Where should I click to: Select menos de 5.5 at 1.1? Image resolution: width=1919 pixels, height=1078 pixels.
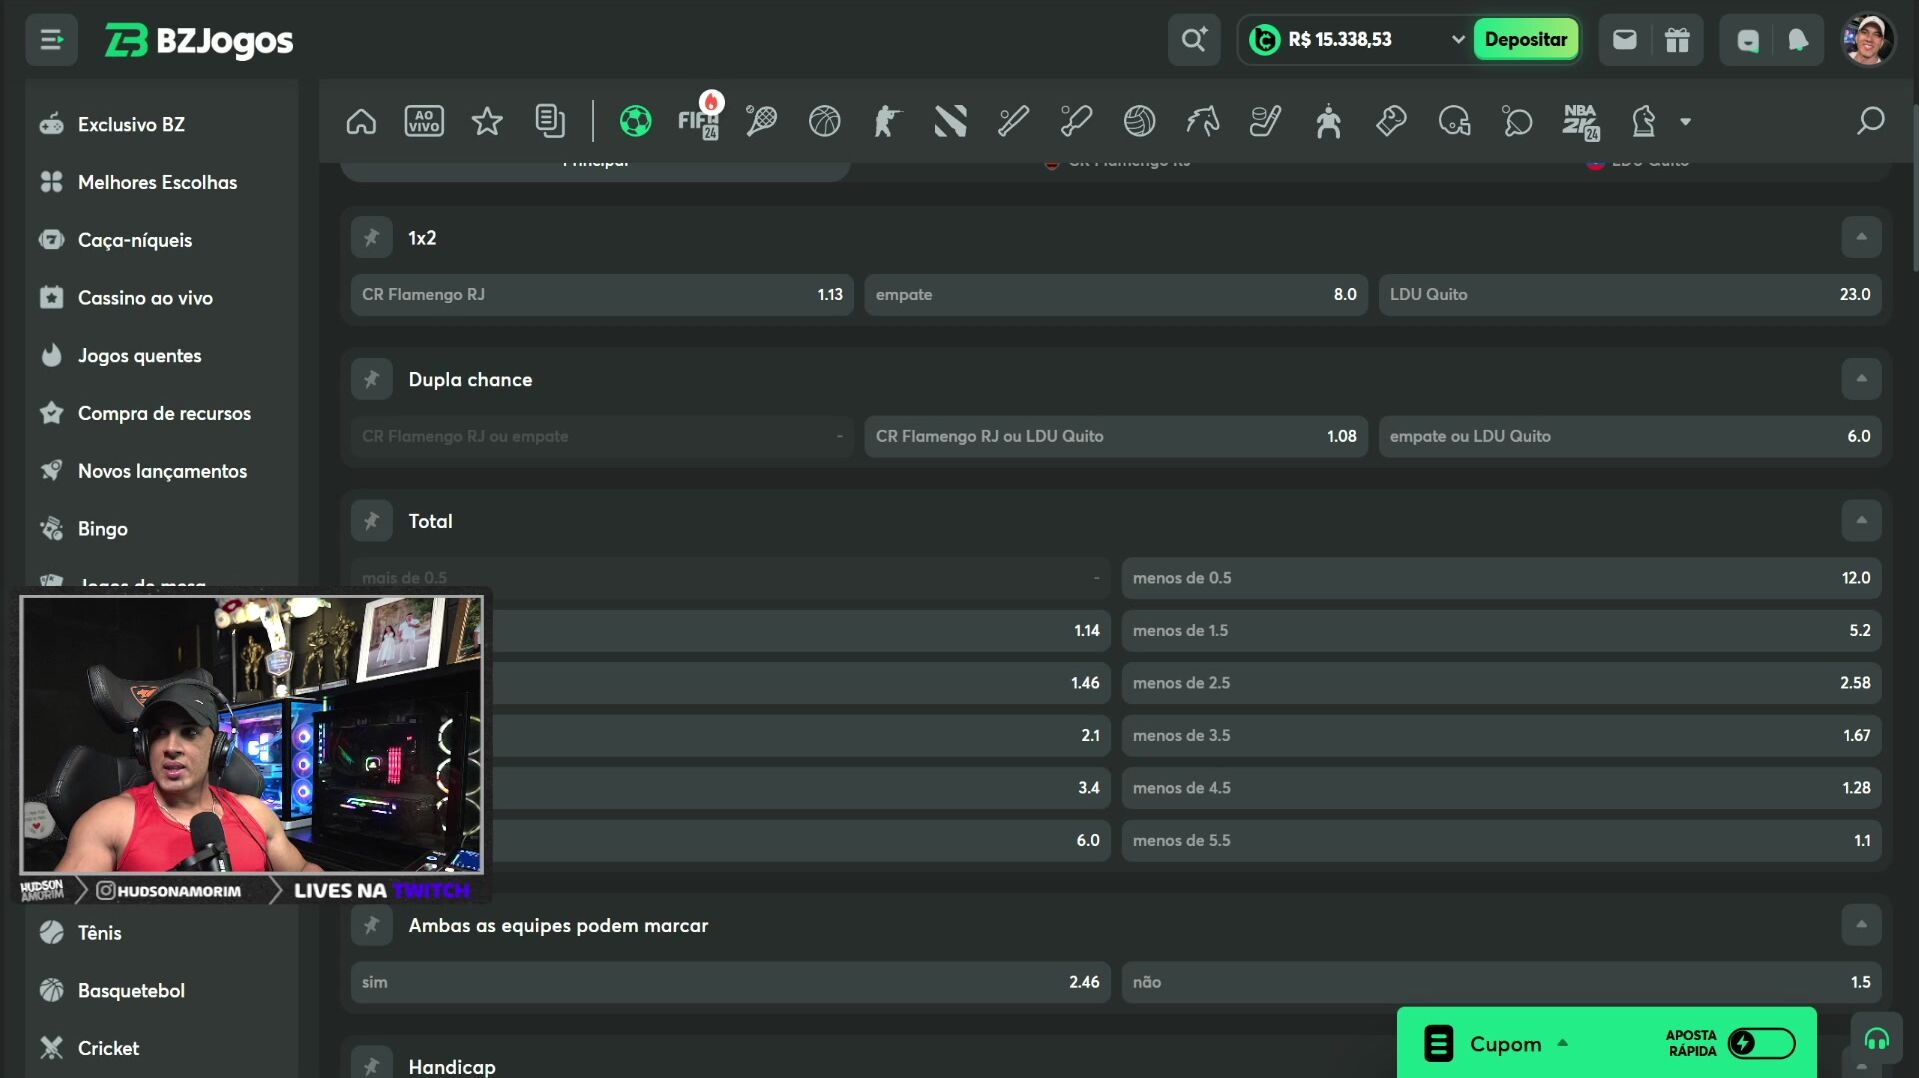[1501, 841]
